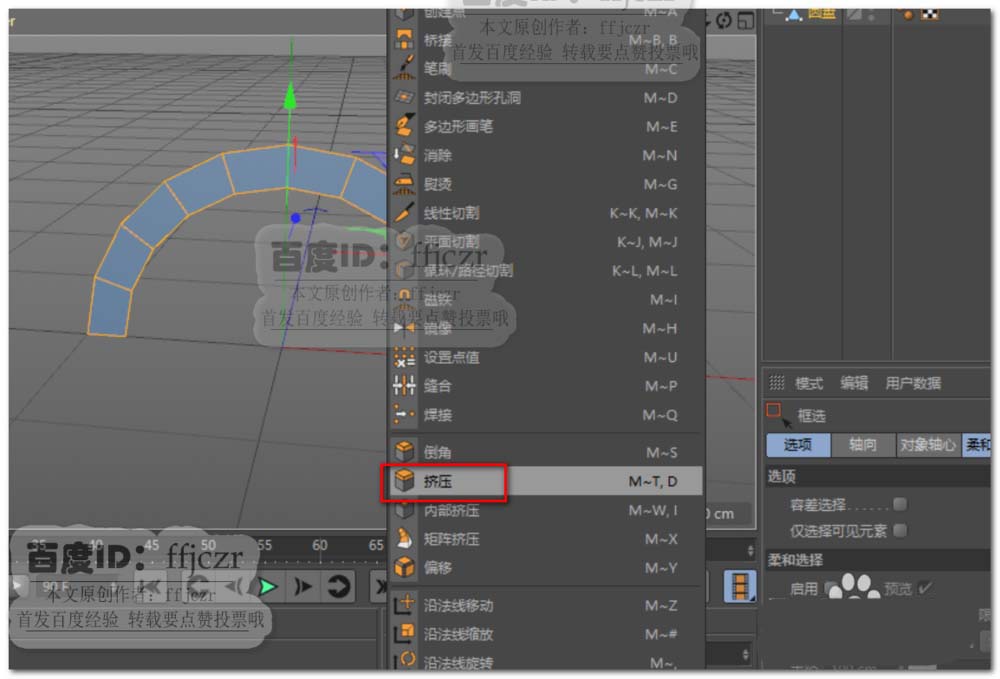Image resolution: width=1000 pixels, height=679 pixels.
Task: Toggle the 预览 preview checkbox
Action: tap(925, 588)
